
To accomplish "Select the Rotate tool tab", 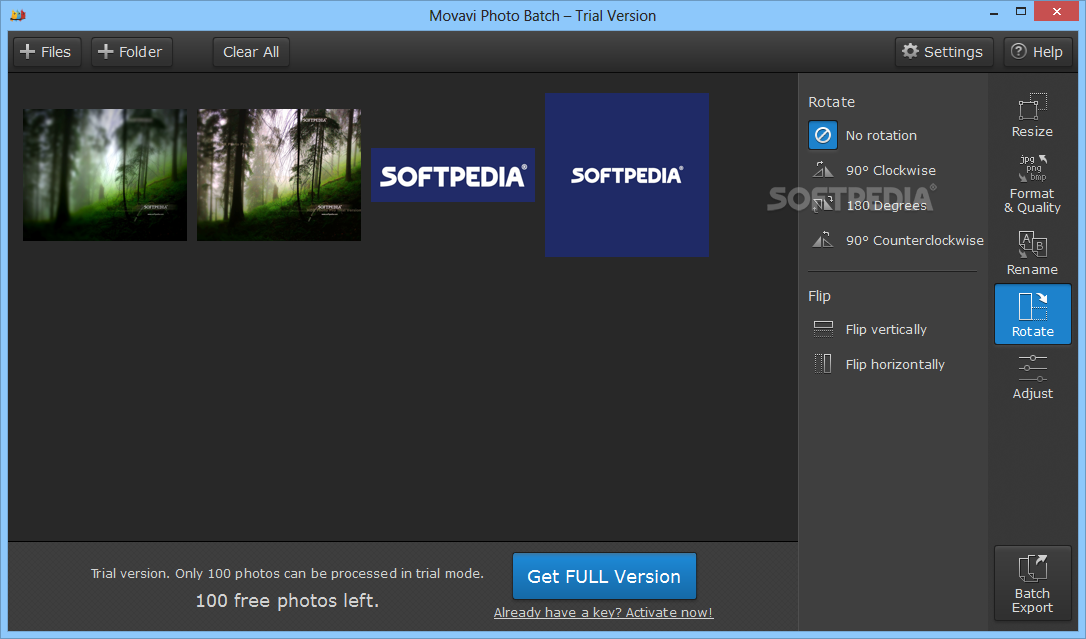I will [1033, 314].
